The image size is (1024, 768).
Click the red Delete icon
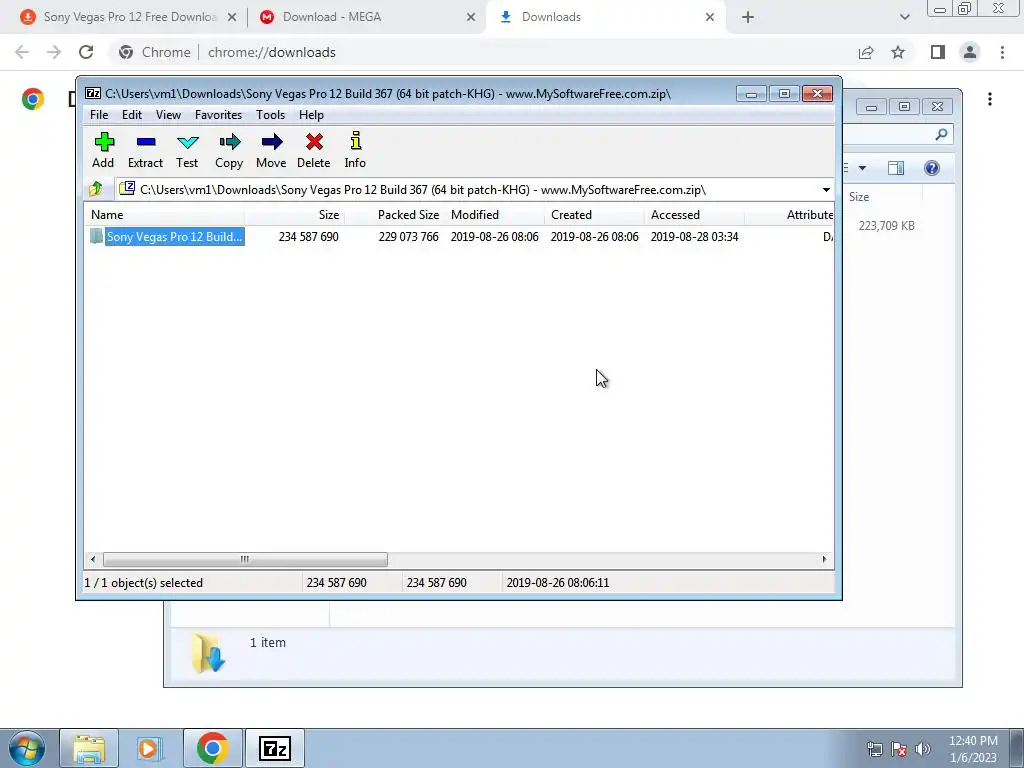pos(313,150)
